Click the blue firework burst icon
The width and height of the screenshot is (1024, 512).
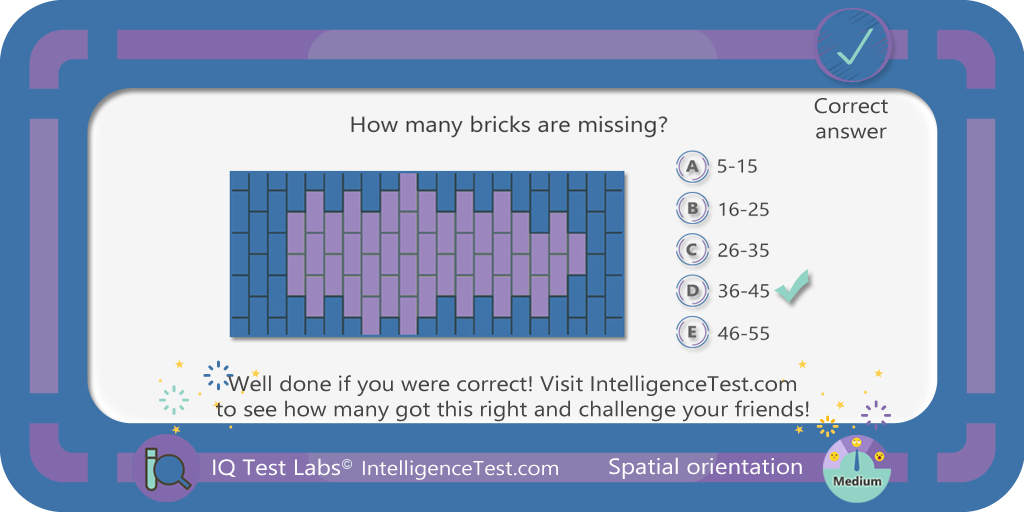point(218,376)
